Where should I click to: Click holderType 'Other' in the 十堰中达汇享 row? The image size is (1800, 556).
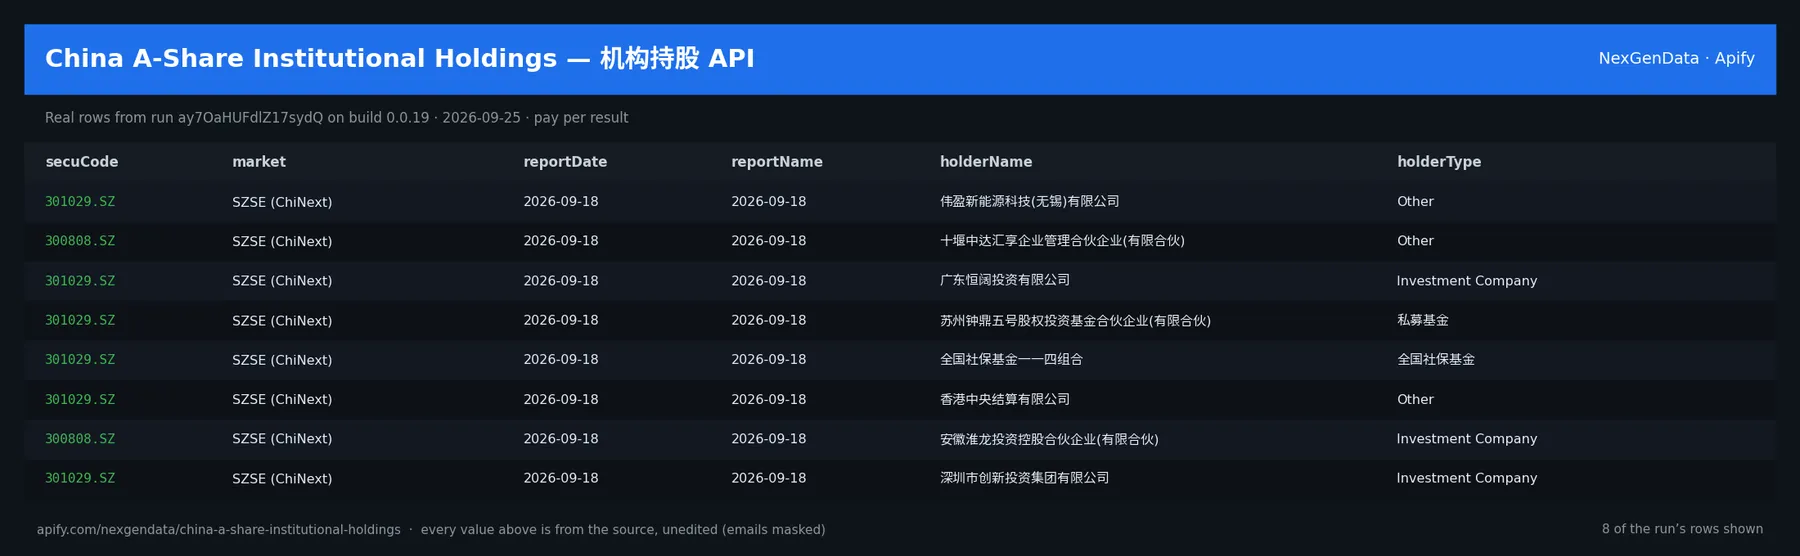click(x=1415, y=241)
